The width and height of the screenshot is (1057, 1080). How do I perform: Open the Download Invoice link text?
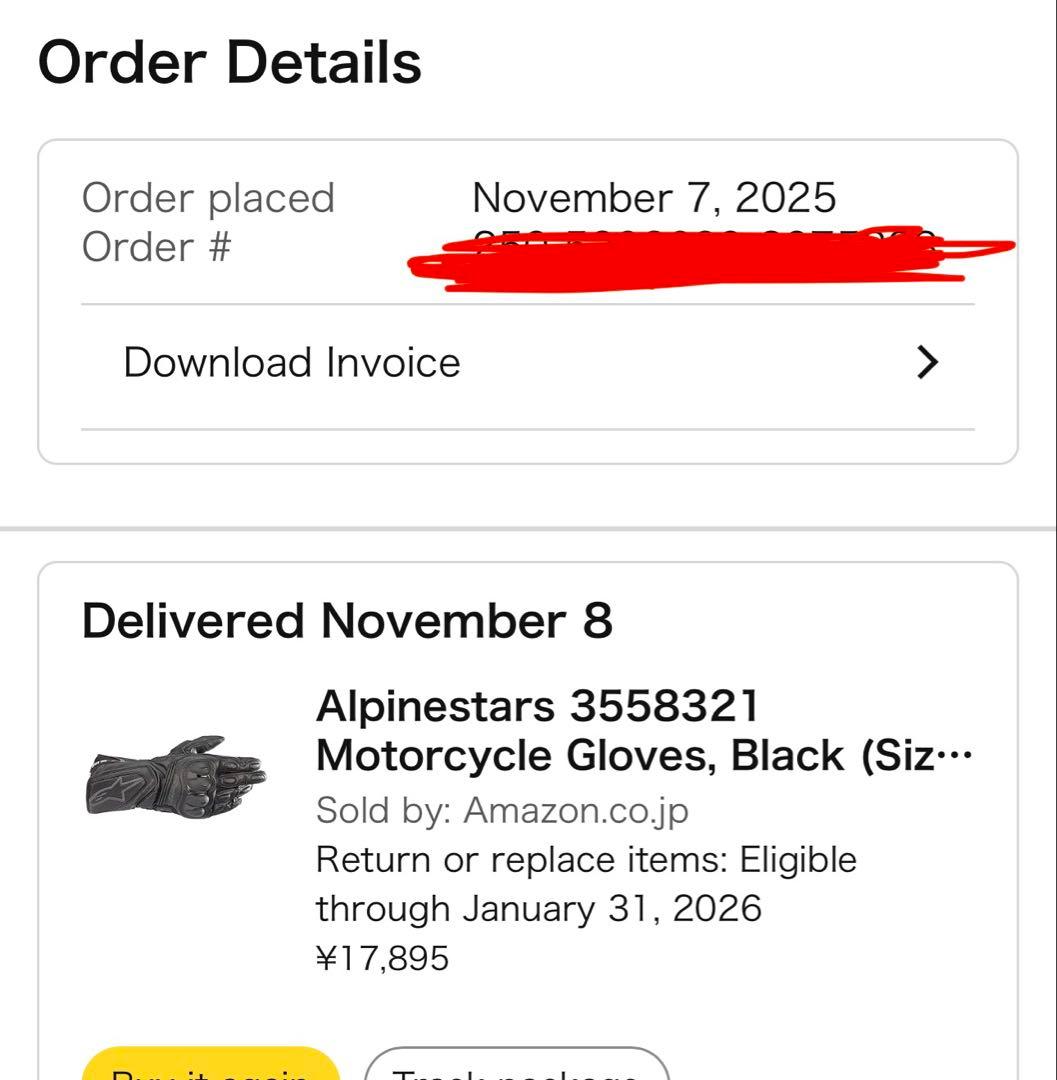291,362
